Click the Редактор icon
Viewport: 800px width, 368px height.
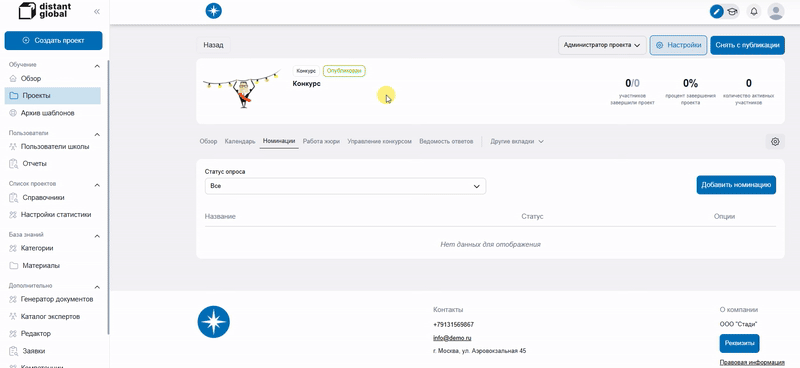click(x=13, y=333)
